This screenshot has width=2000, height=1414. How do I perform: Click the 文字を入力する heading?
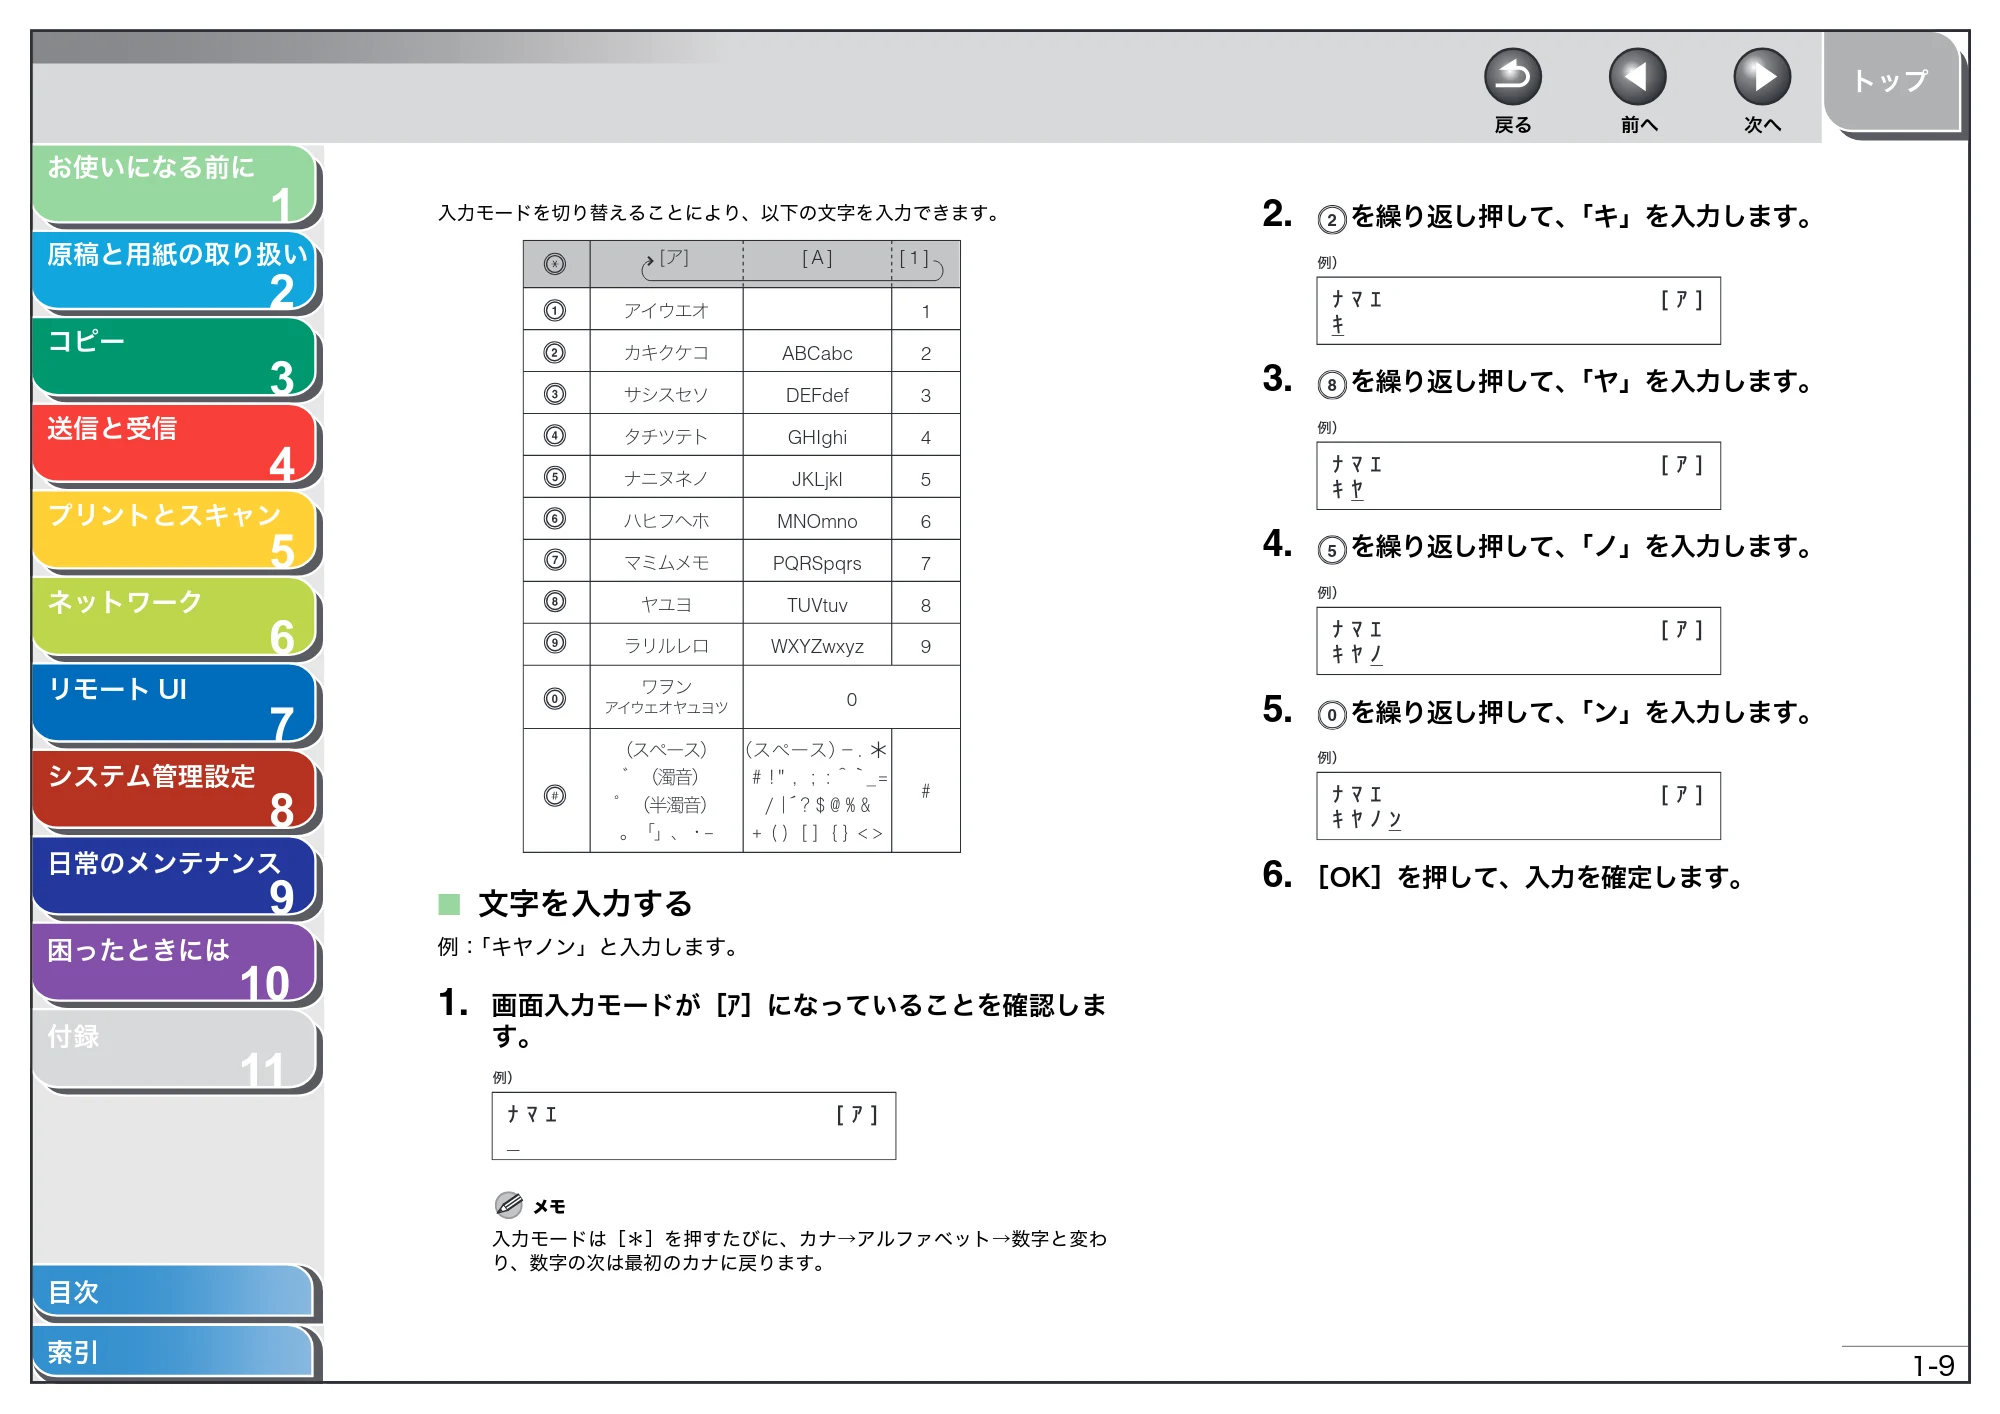585,904
